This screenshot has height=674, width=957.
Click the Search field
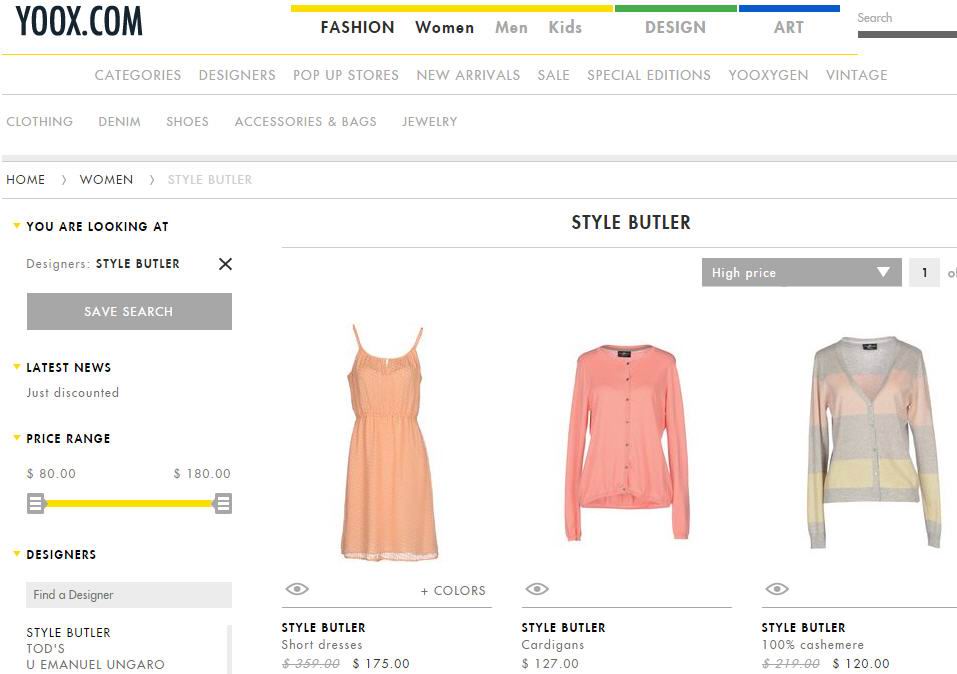pyautogui.click(x=907, y=18)
